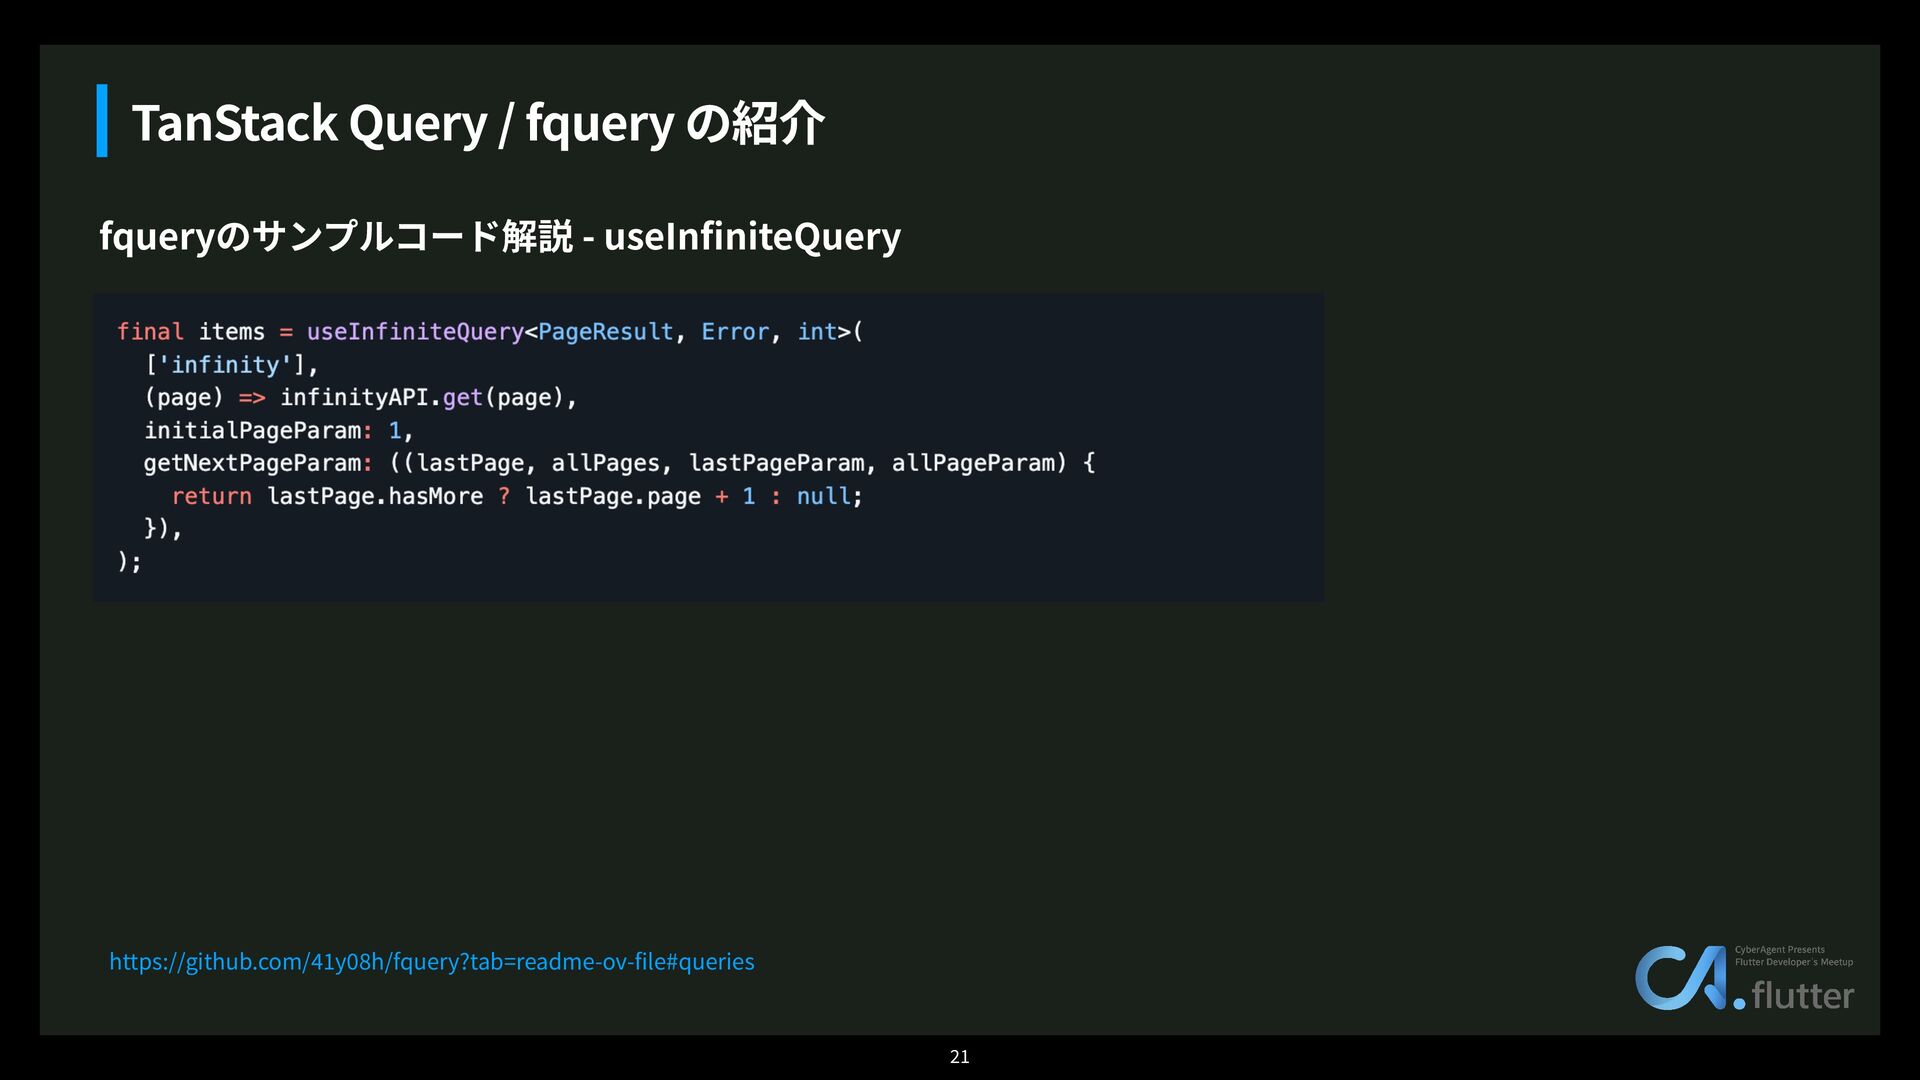Open the fquery GitHub readme link

pyautogui.click(x=432, y=962)
